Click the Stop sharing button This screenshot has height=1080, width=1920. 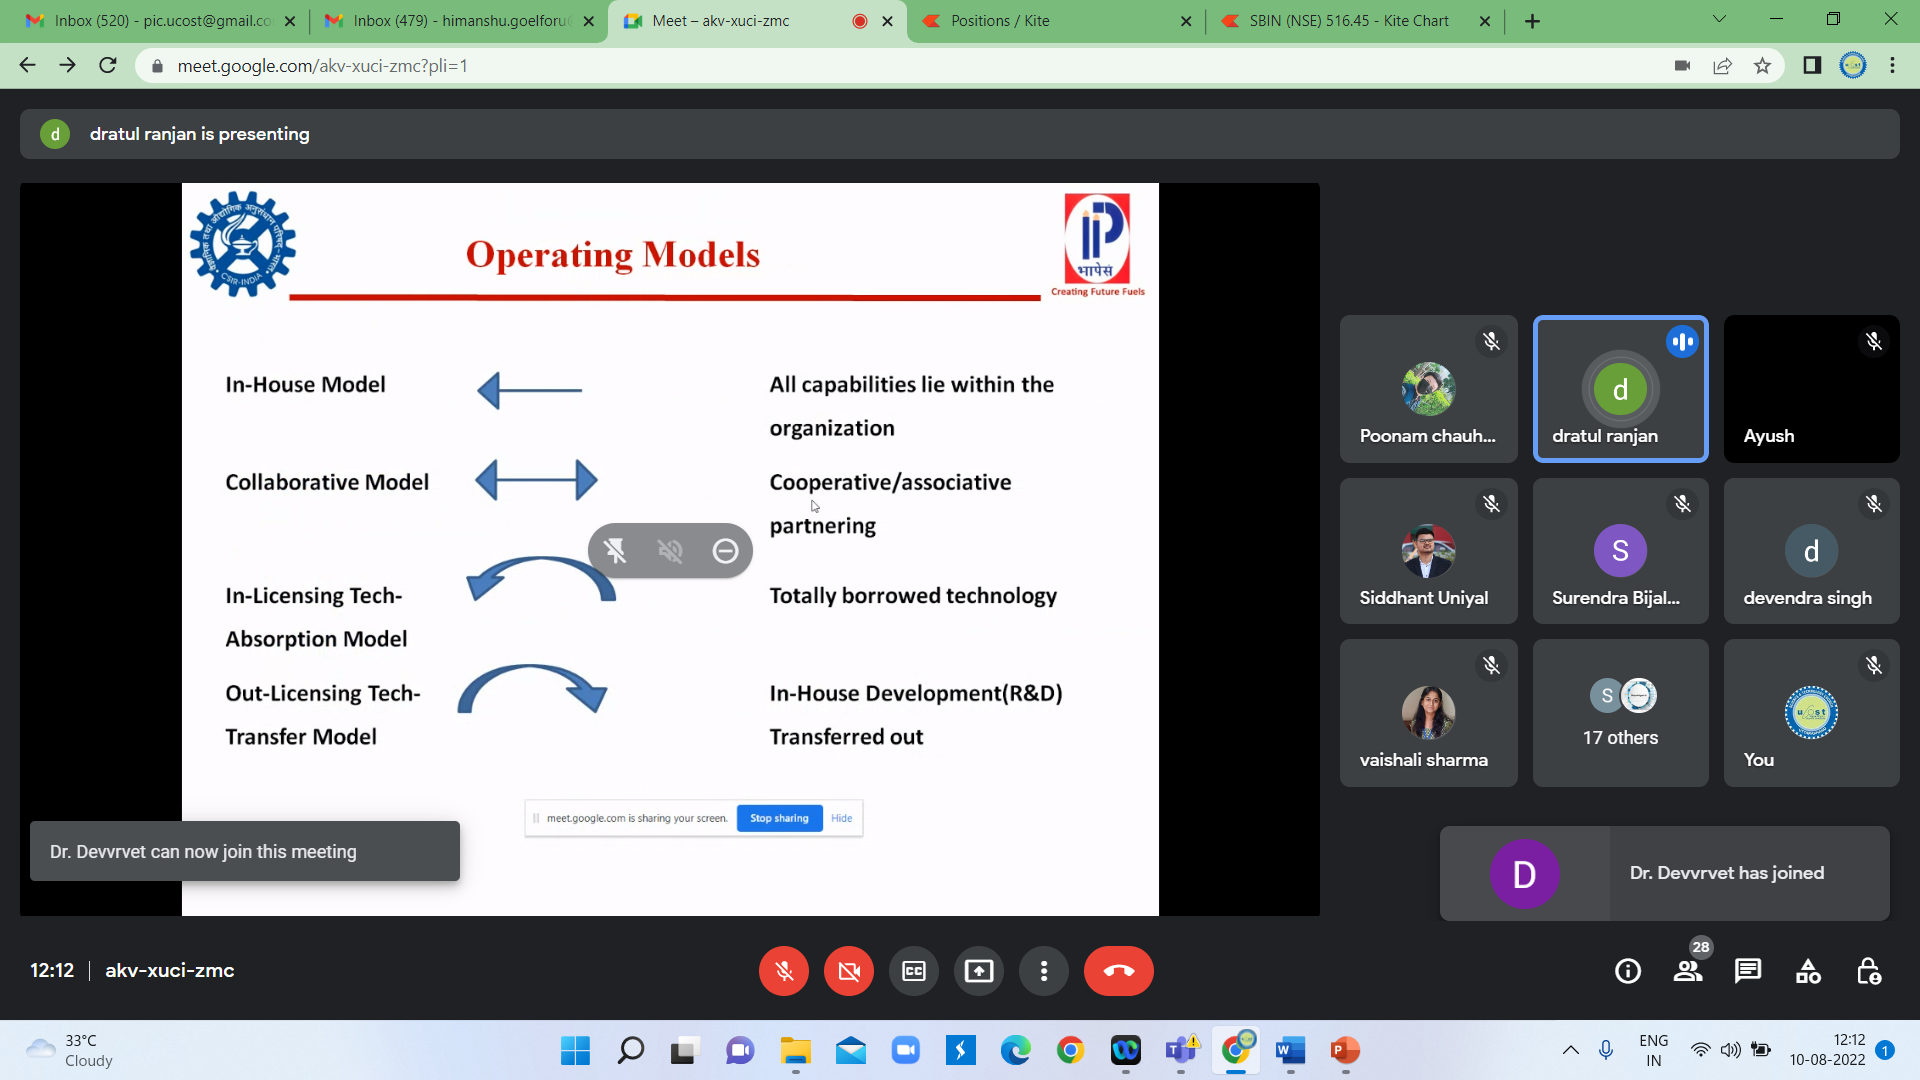click(779, 818)
